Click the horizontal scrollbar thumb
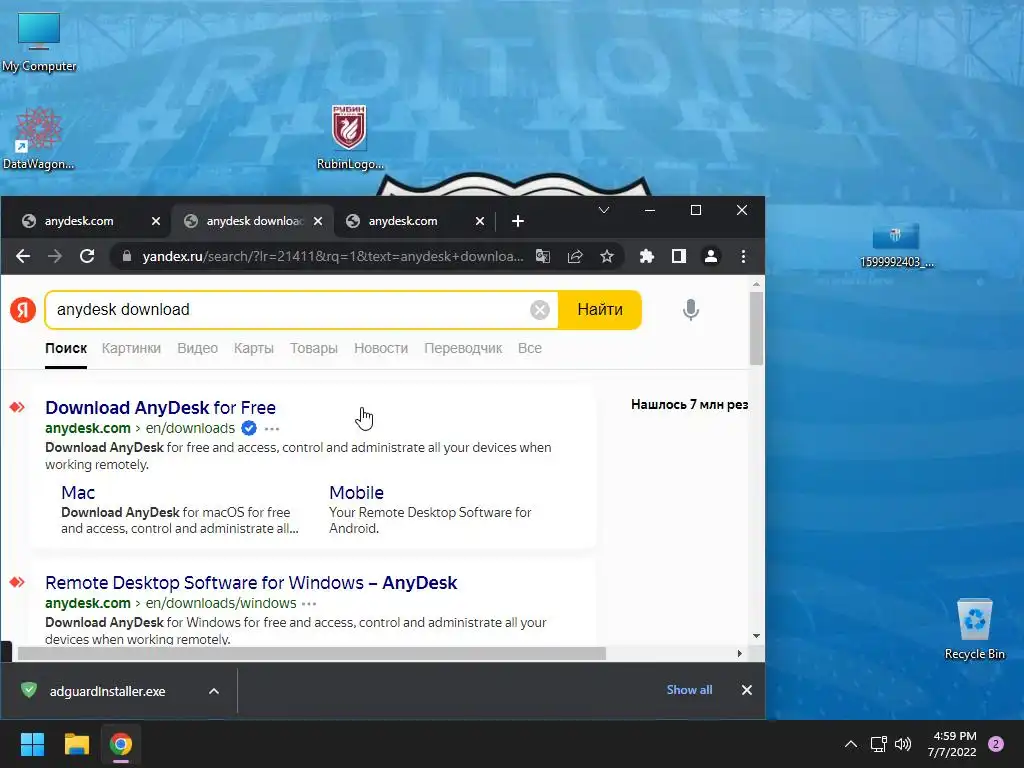 [312, 654]
